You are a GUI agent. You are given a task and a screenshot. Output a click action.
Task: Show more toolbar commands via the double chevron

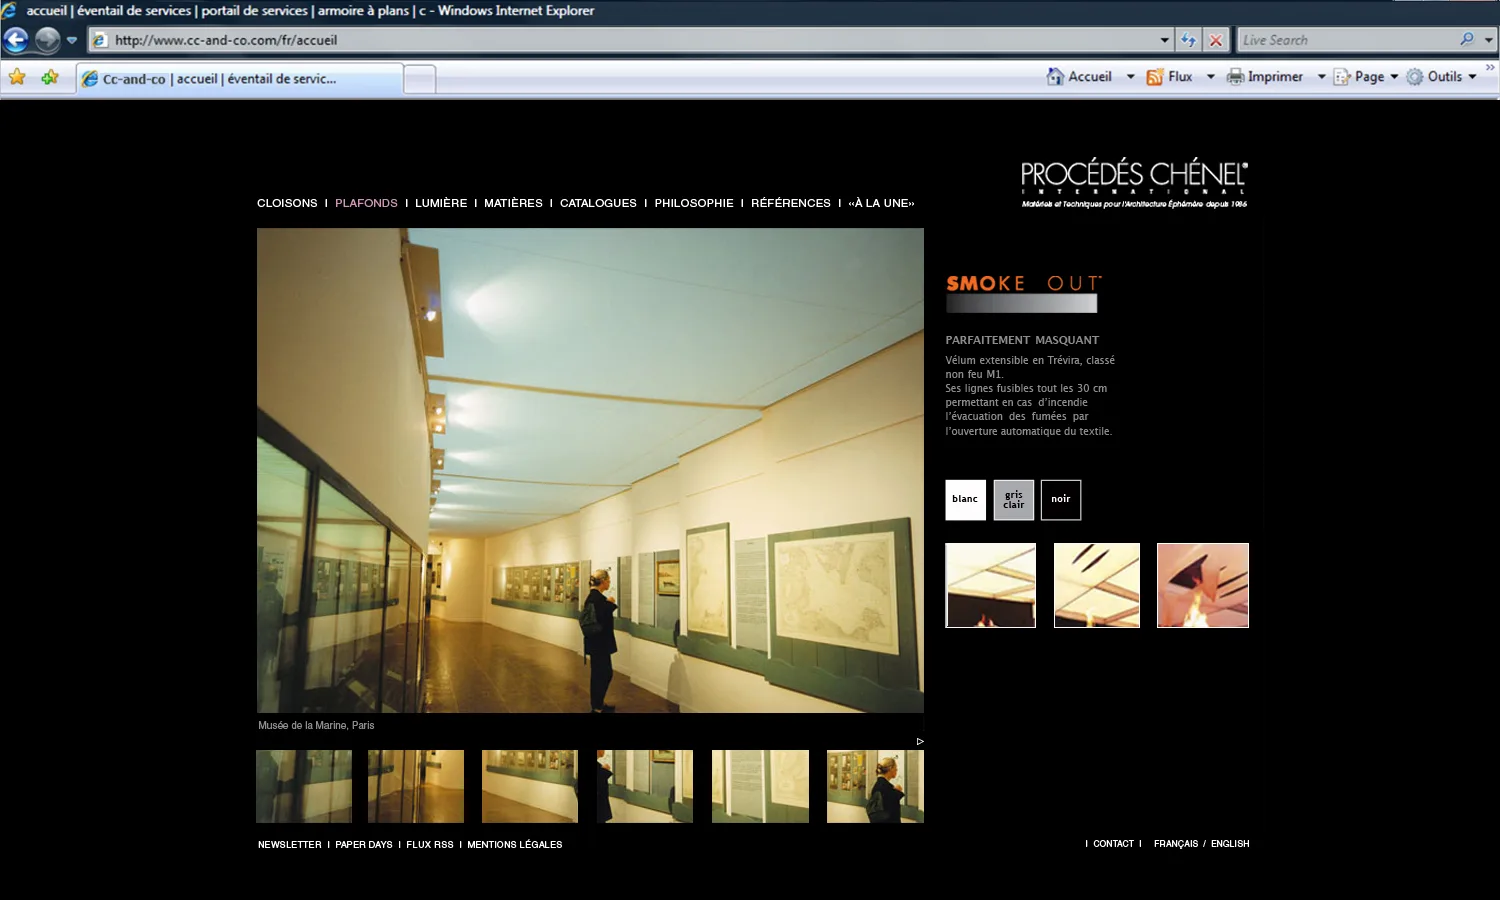[x=1490, y=68]
